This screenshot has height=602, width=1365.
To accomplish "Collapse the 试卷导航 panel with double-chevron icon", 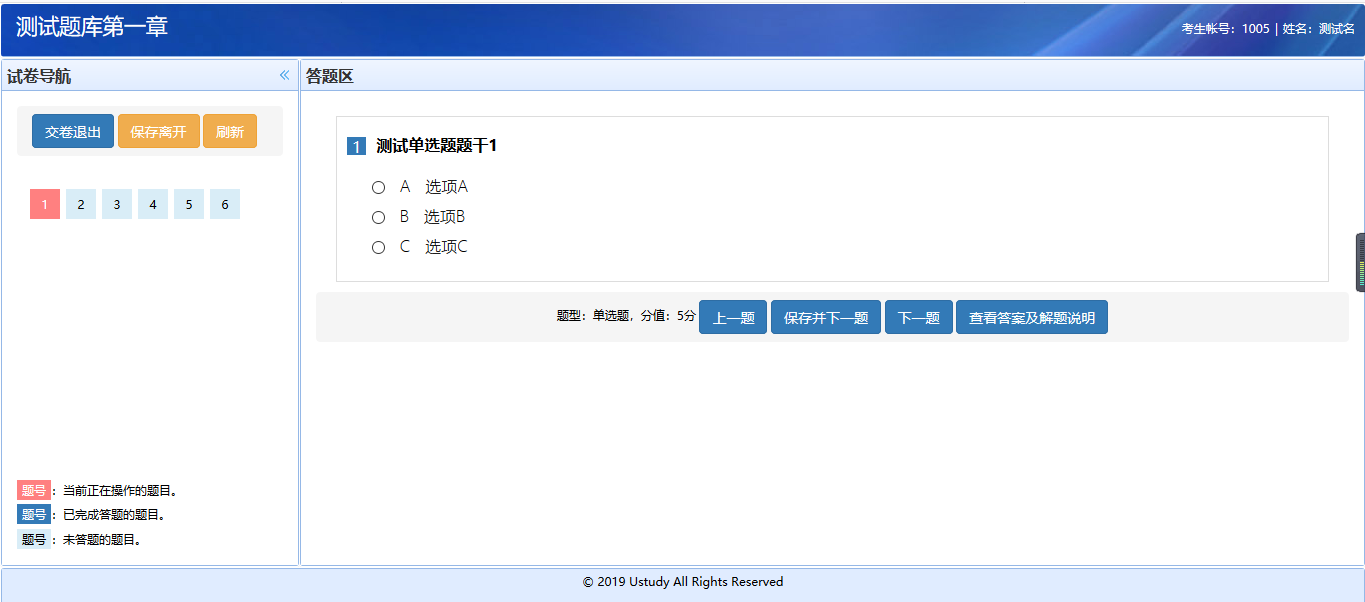I will (x=284, y=76).
